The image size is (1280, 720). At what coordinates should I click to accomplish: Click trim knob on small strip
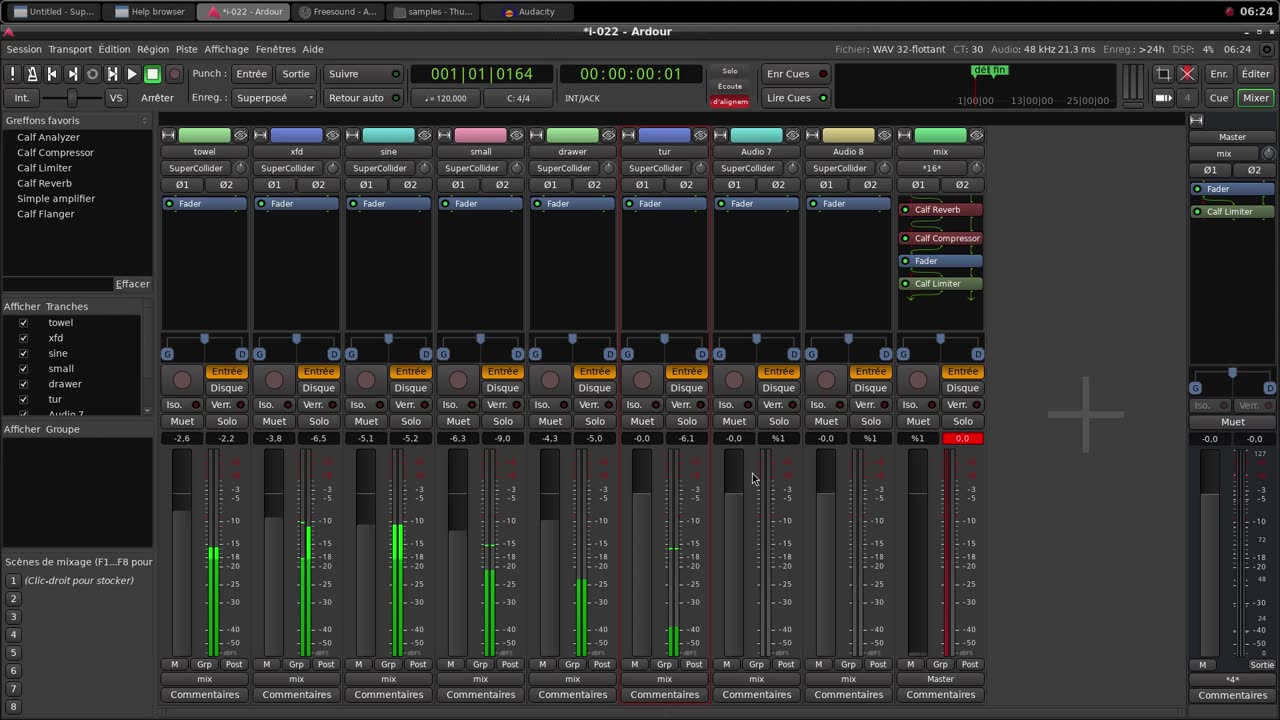(517, 168)
